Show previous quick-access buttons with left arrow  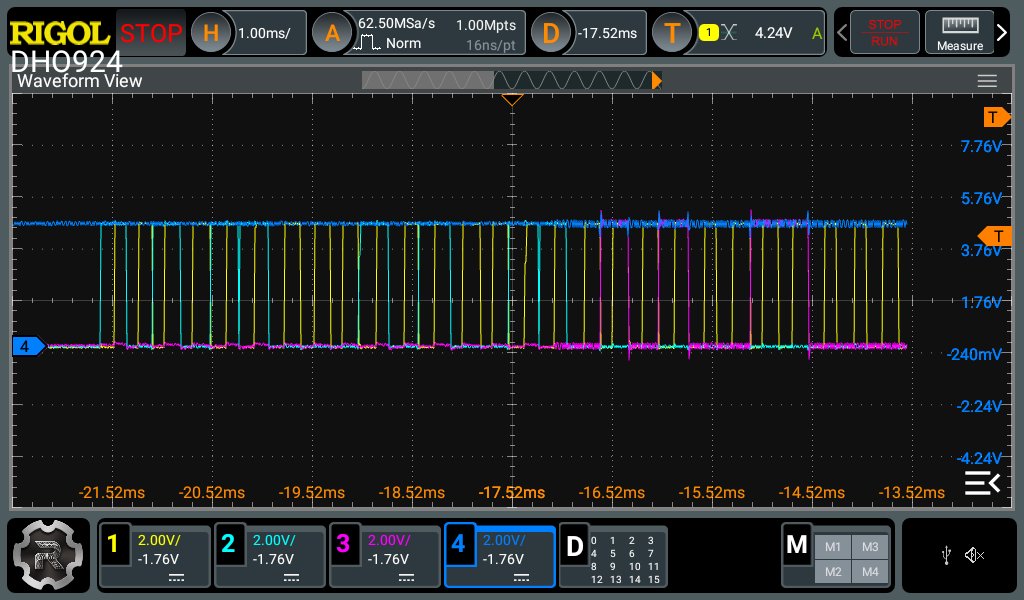[842, 33]
